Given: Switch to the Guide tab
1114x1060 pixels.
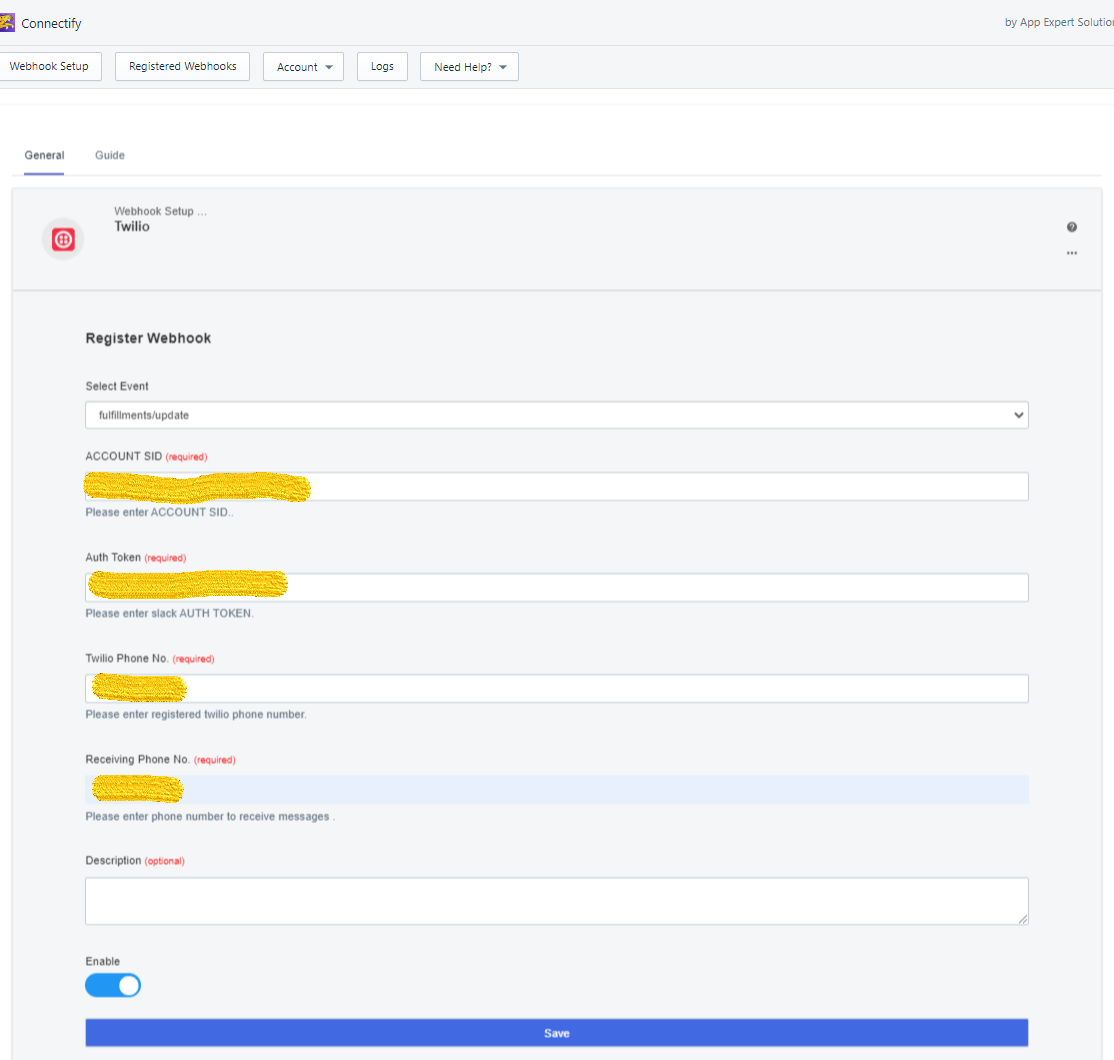Looking at the screenshot, I should [x=110, y=156].
